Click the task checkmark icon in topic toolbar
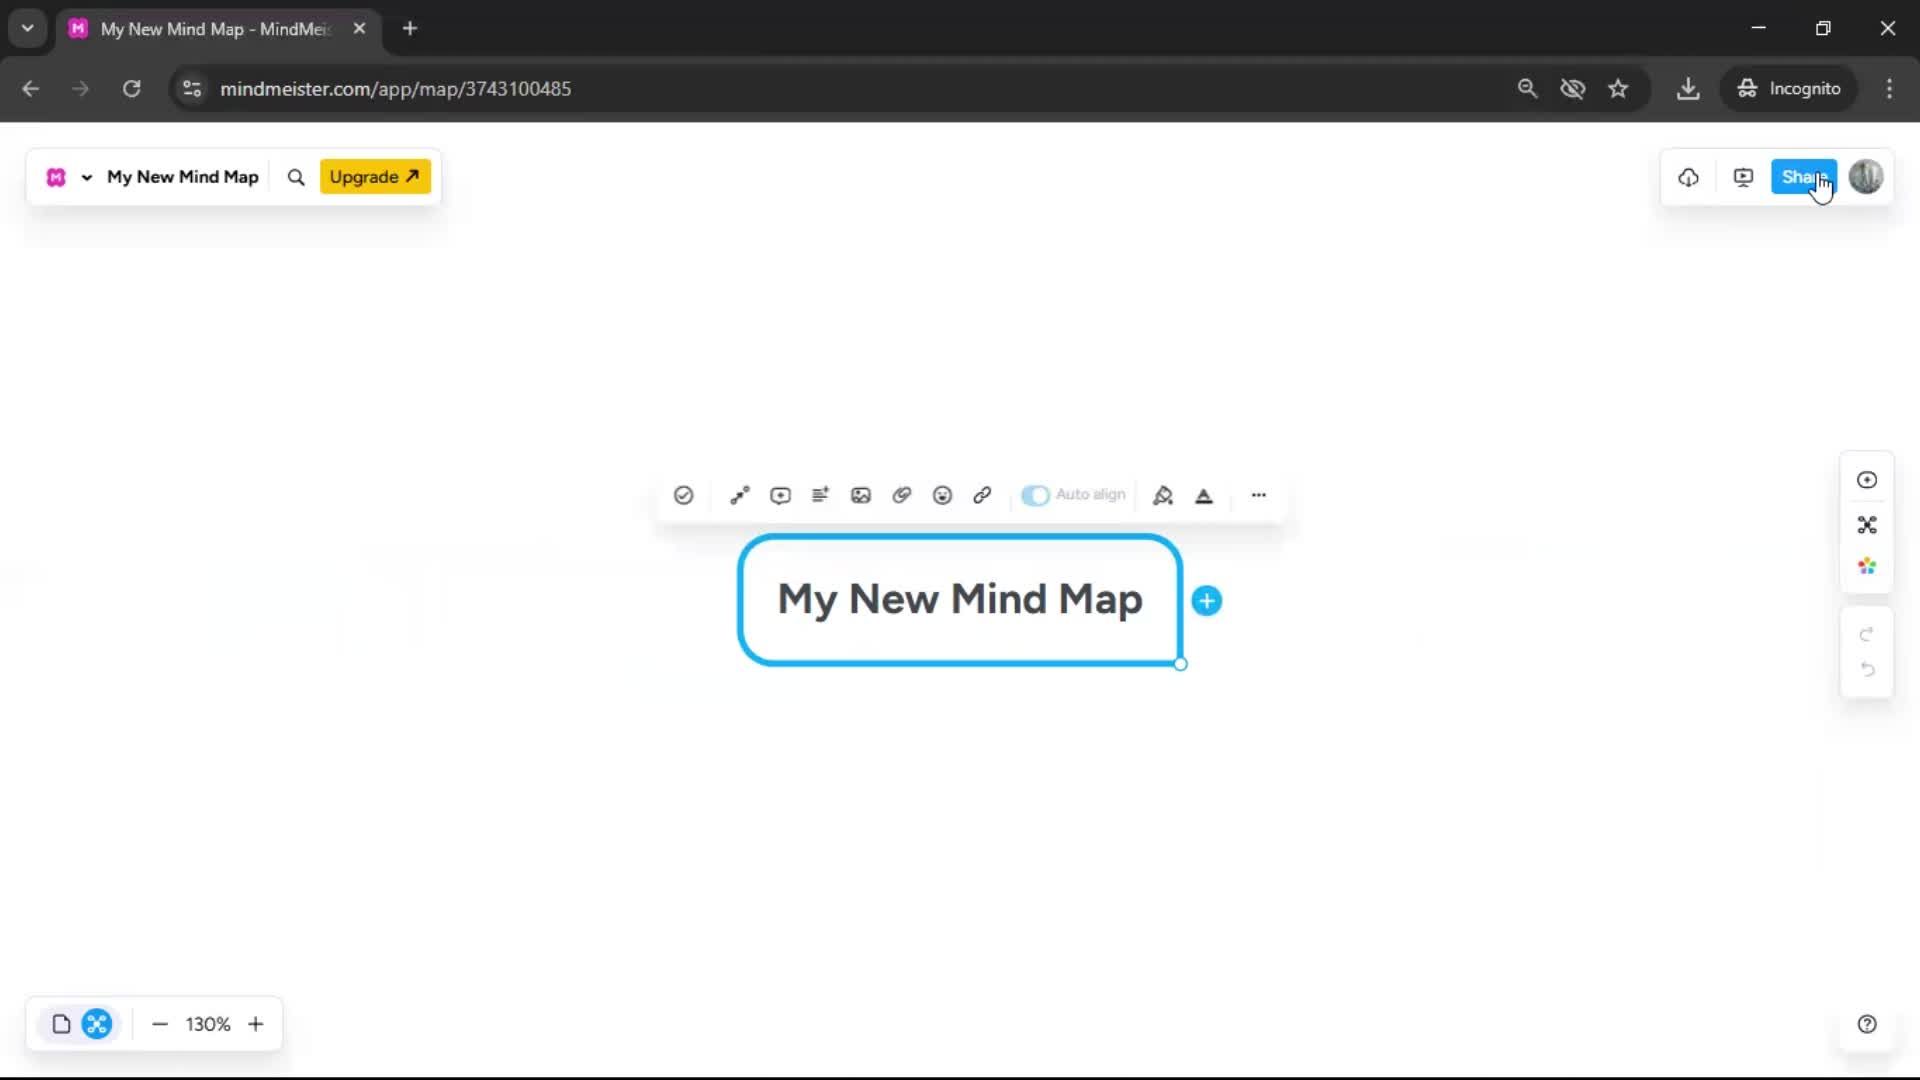 [x=683, y=495]
